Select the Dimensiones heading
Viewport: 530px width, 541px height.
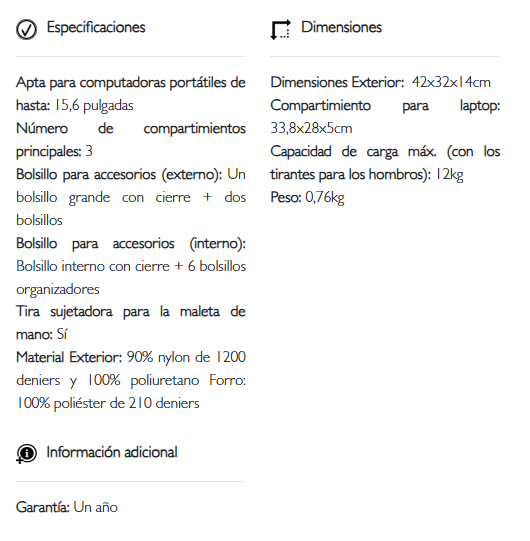(341, 27)
